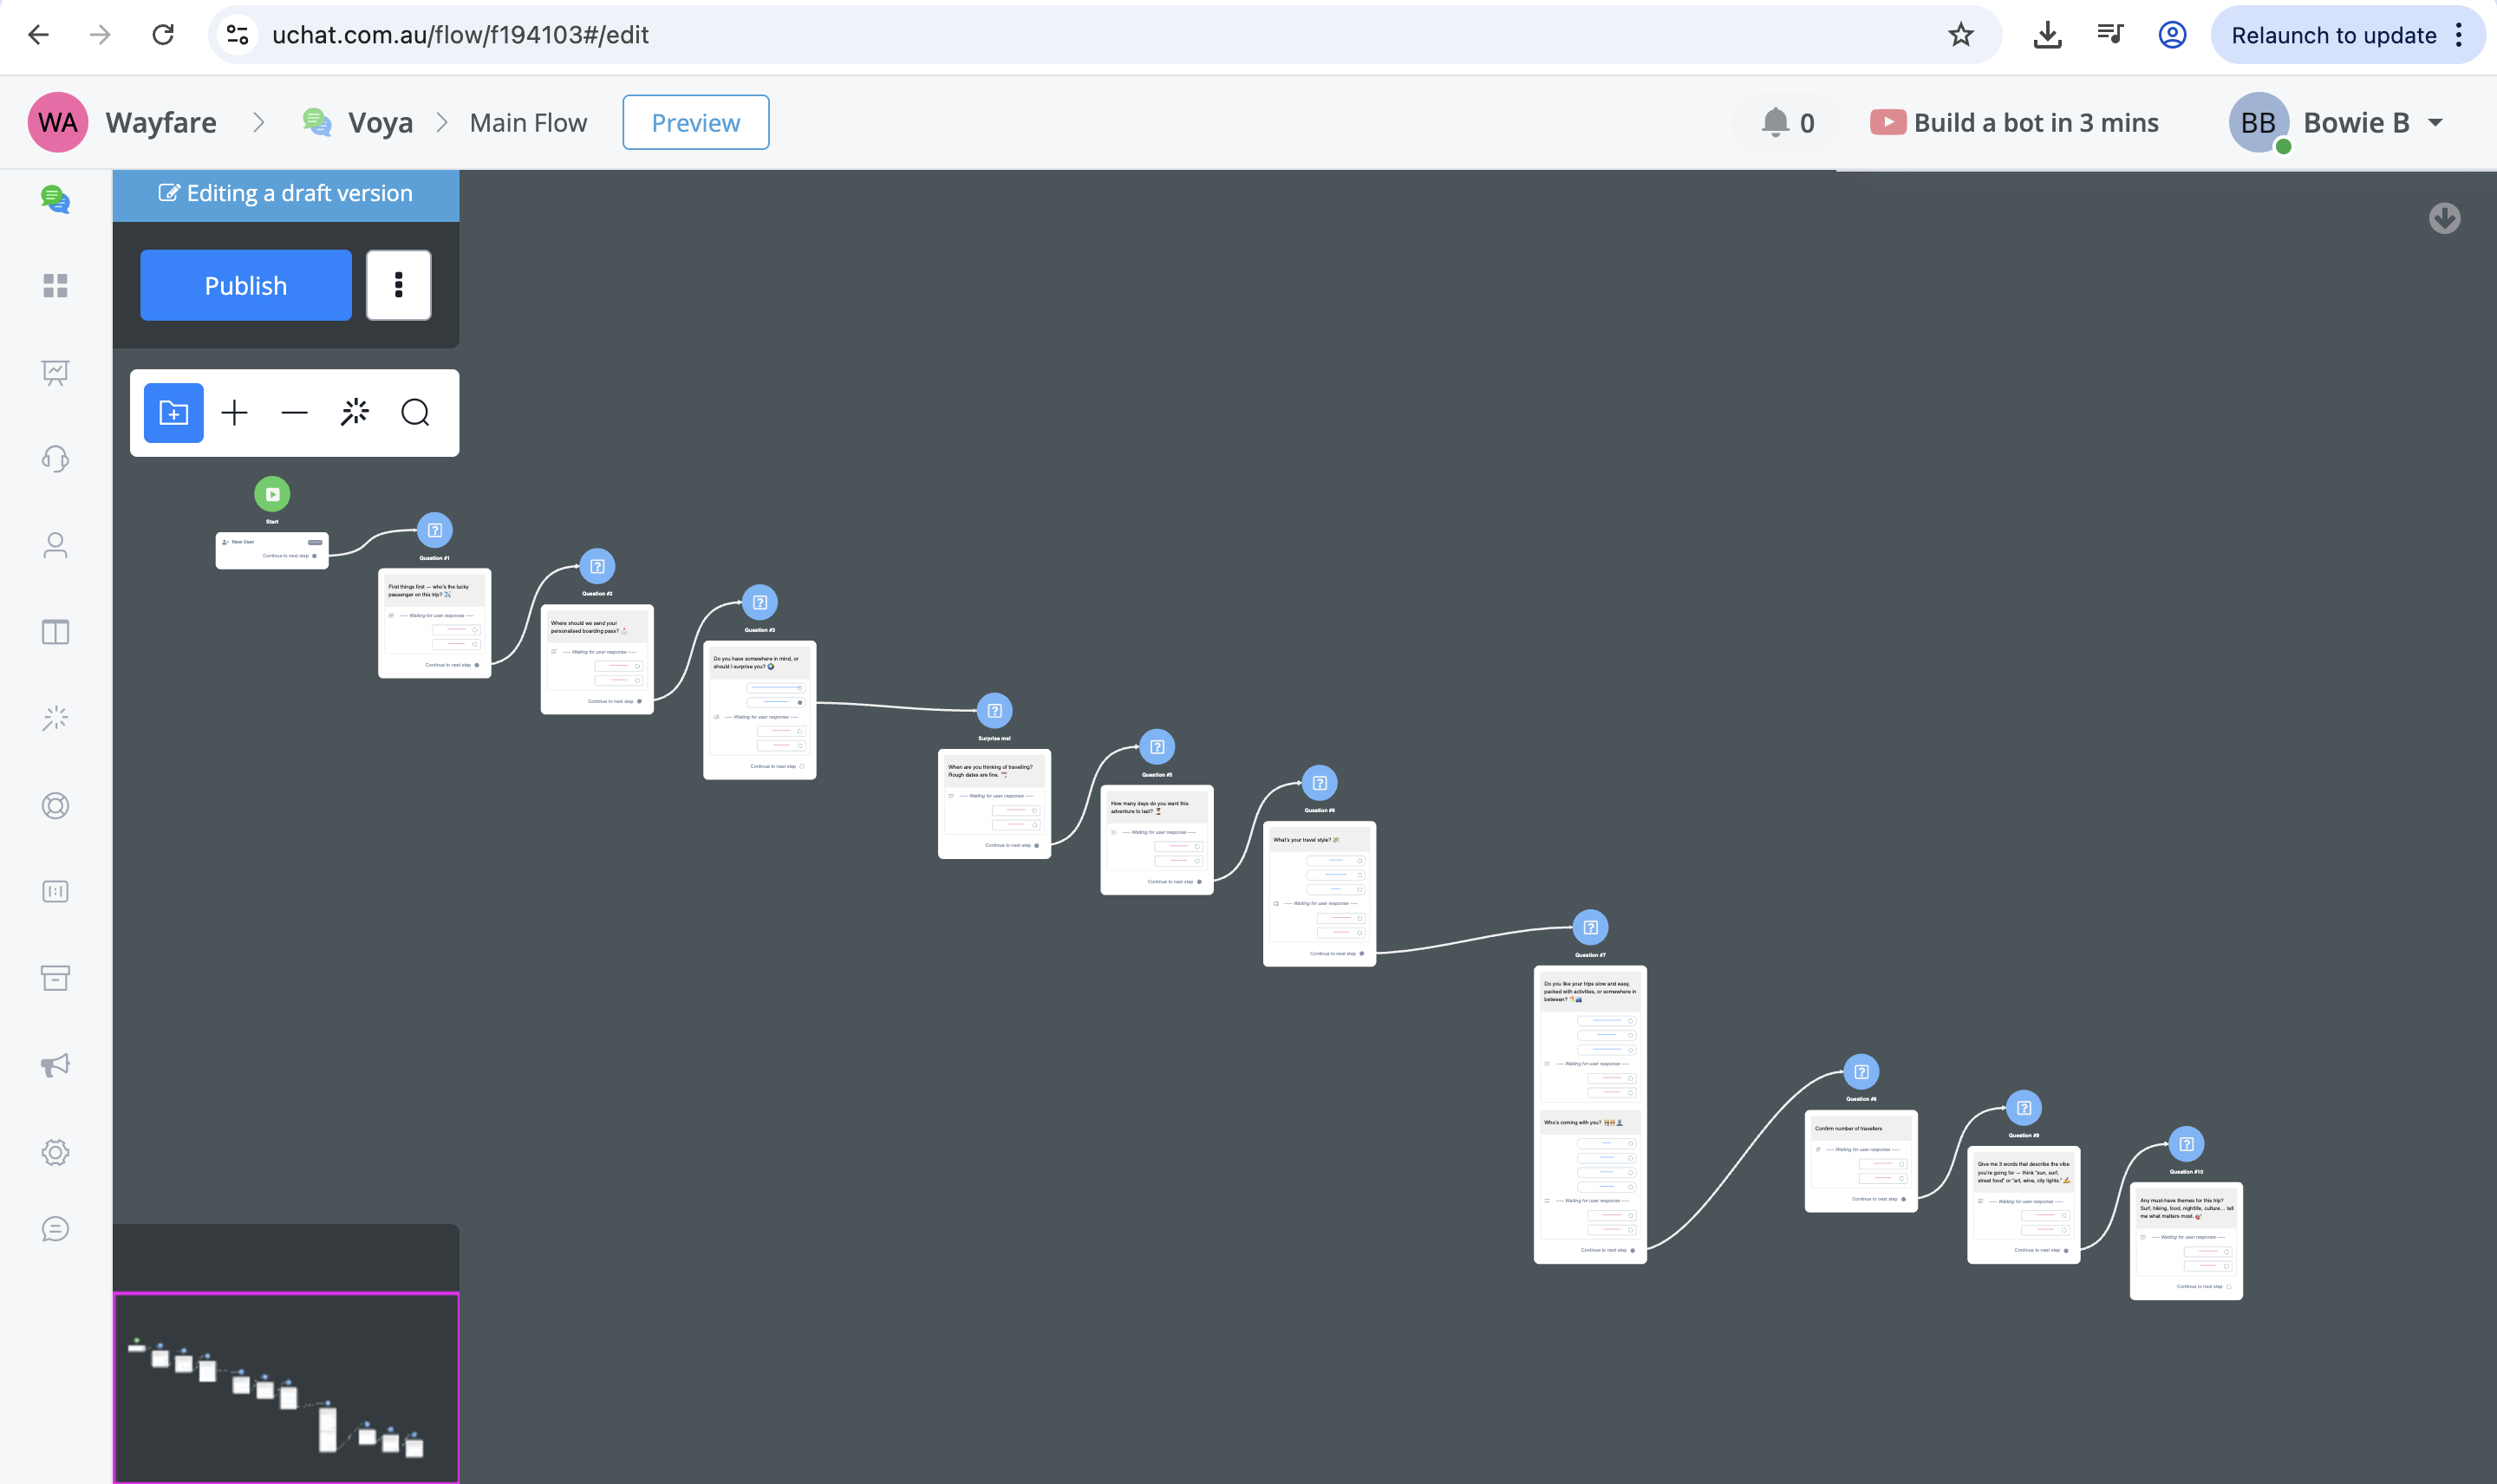Click the green Start node icon
The height and width of the screenshot is (1484, 2497).
click(272, 494)
